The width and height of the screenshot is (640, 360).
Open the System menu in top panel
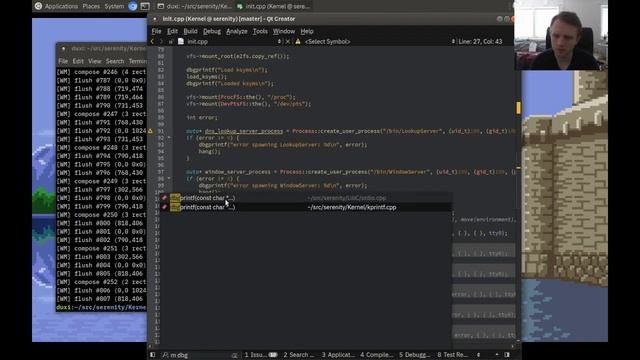click(114, 6)
